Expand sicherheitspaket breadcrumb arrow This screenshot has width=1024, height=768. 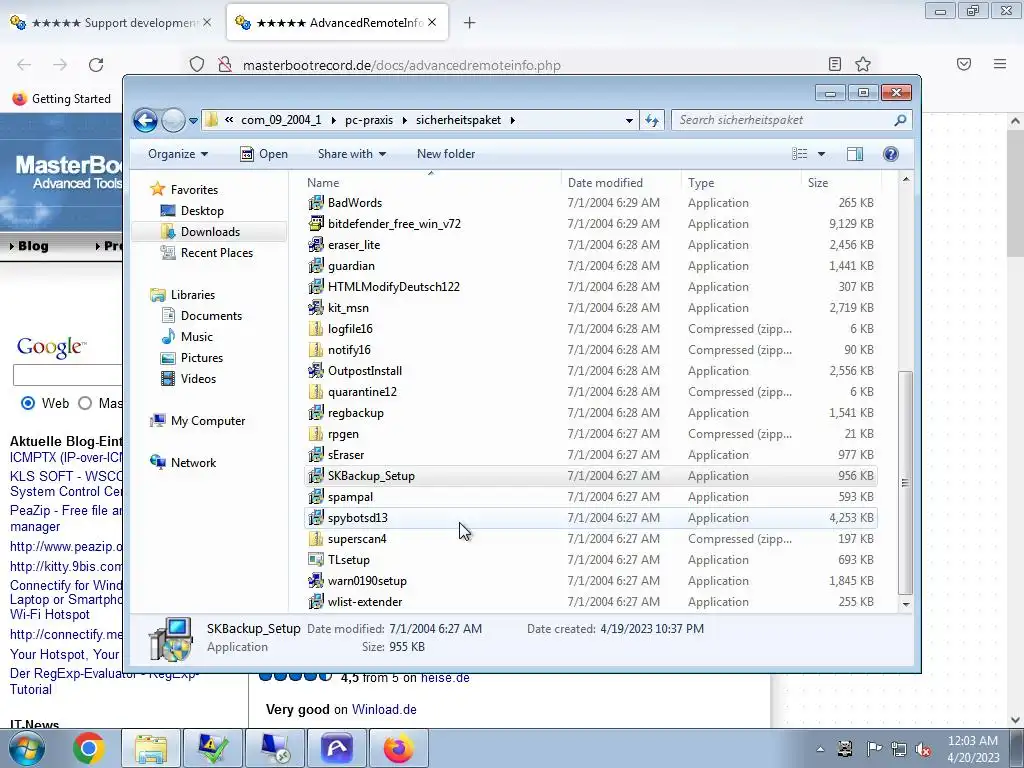tap(513, 120)
